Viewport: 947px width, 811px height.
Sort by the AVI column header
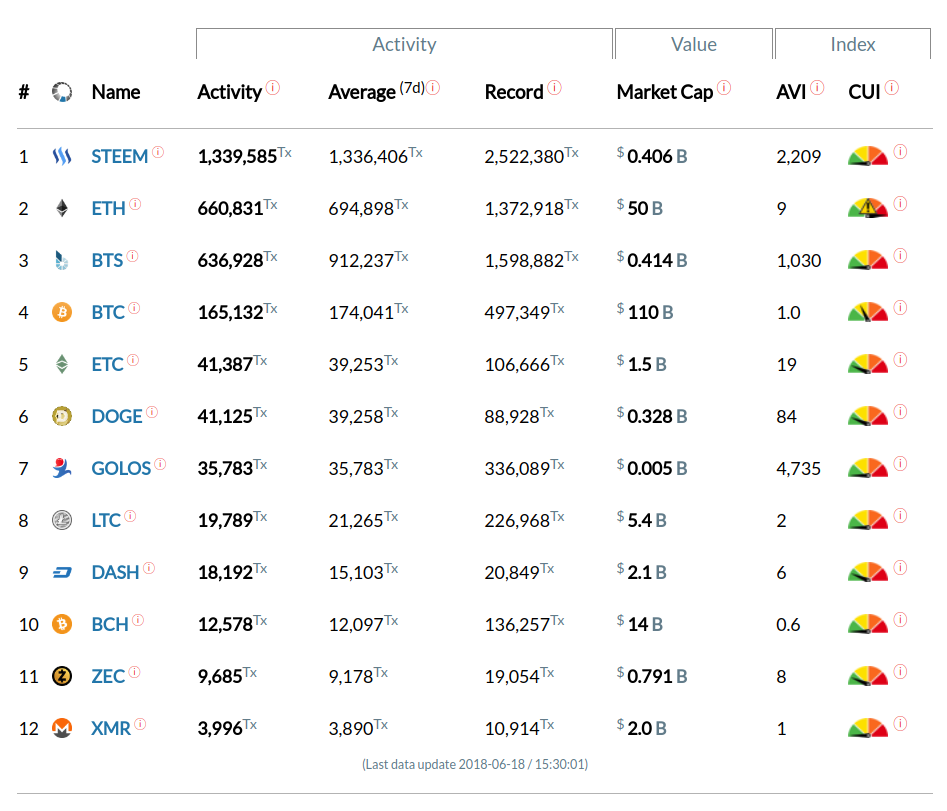(791, 92)
